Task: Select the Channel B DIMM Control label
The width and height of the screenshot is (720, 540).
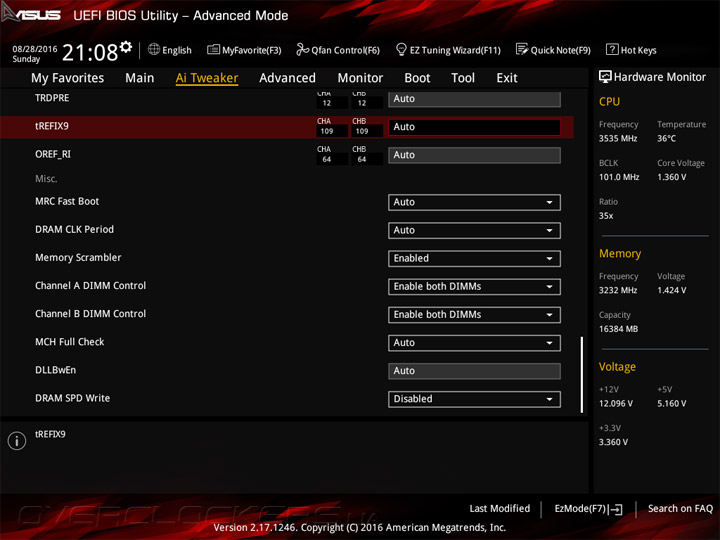Action: click(x=90, y=314)
